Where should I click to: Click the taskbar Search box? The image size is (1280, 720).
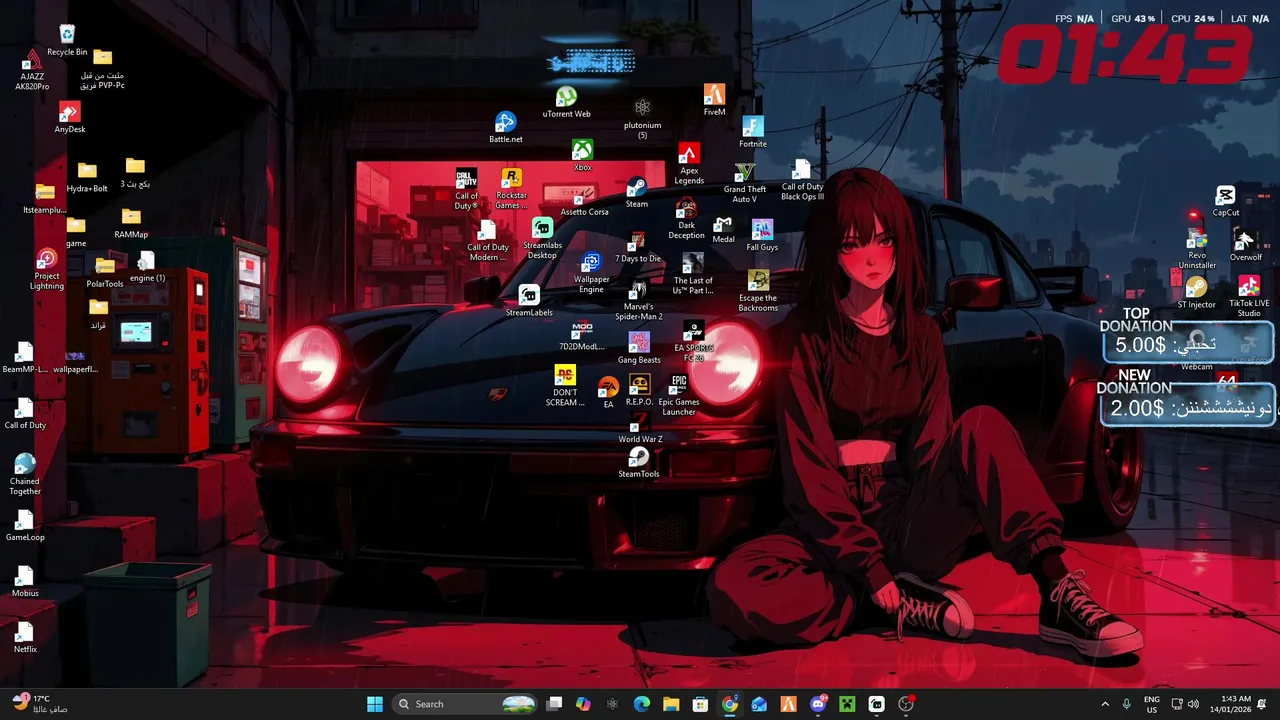tap(466, 704)
